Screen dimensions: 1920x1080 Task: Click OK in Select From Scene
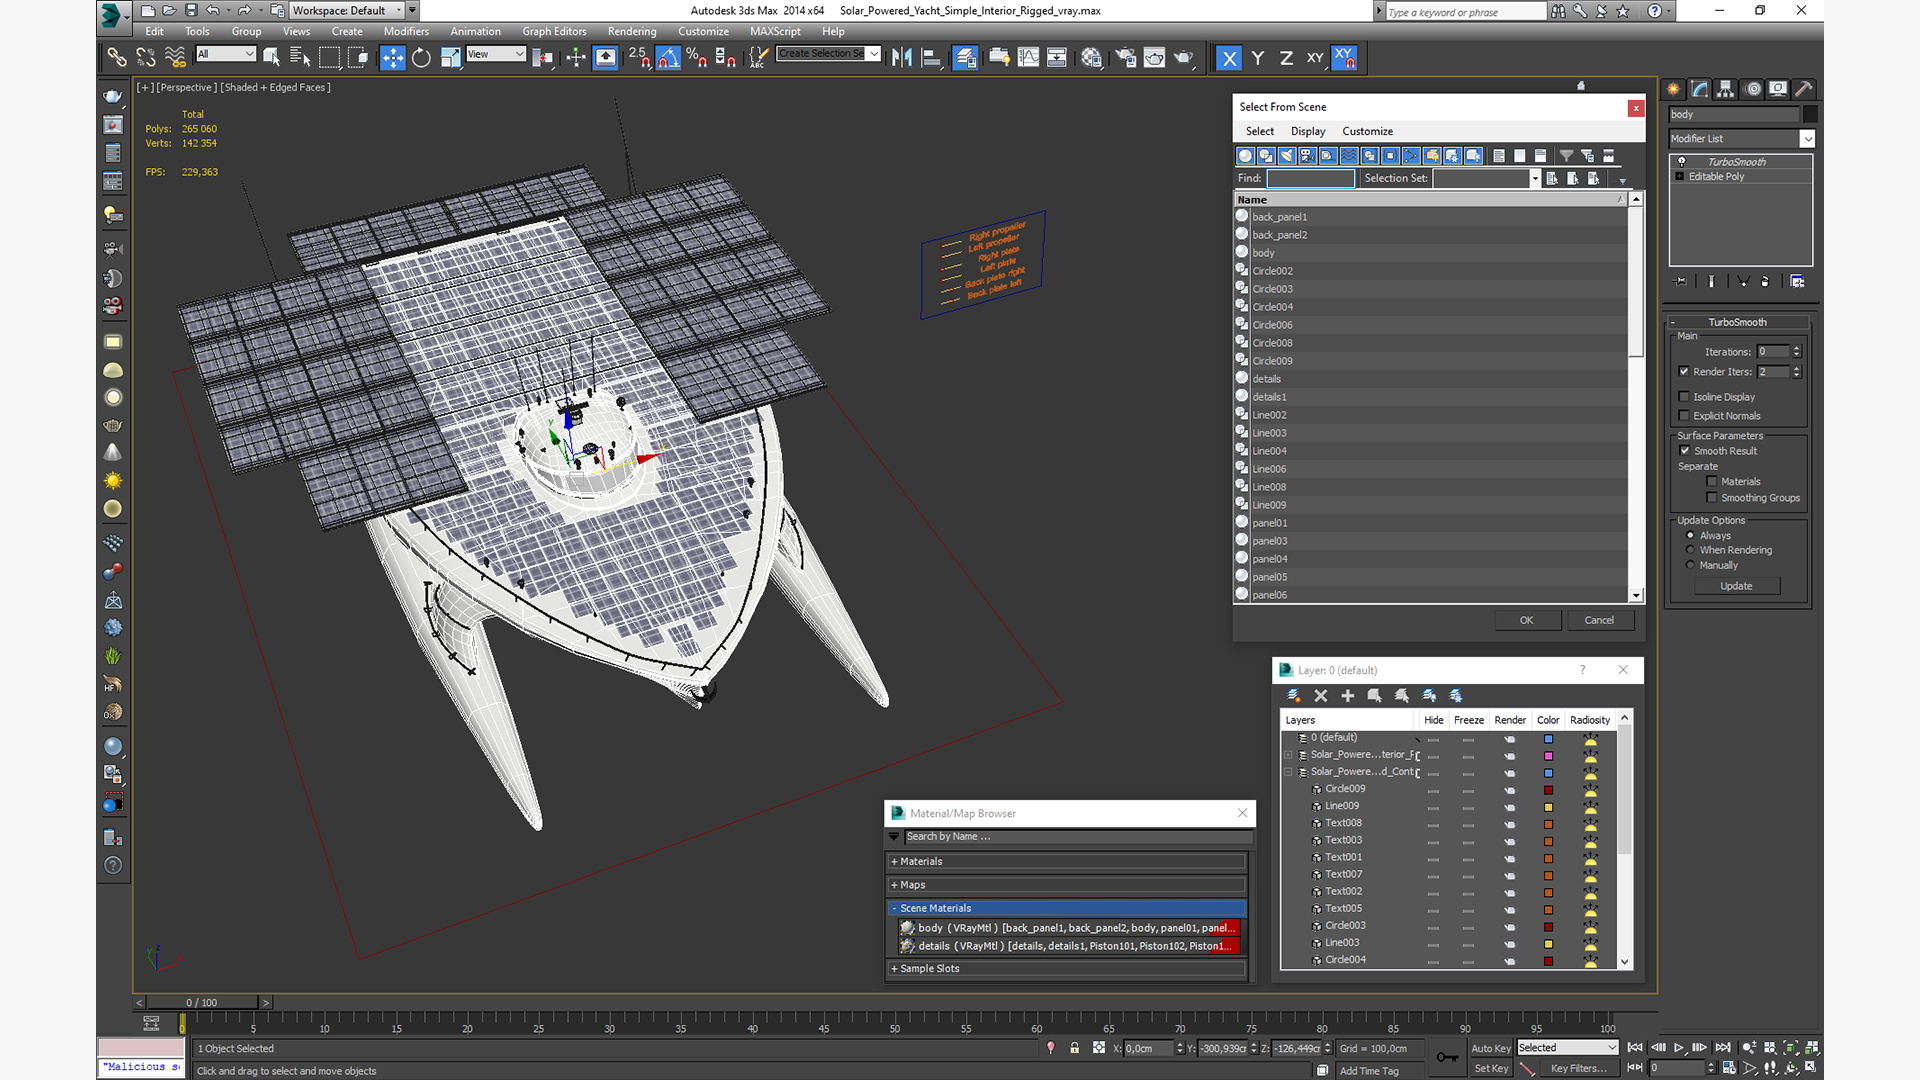coord(1526,620)
